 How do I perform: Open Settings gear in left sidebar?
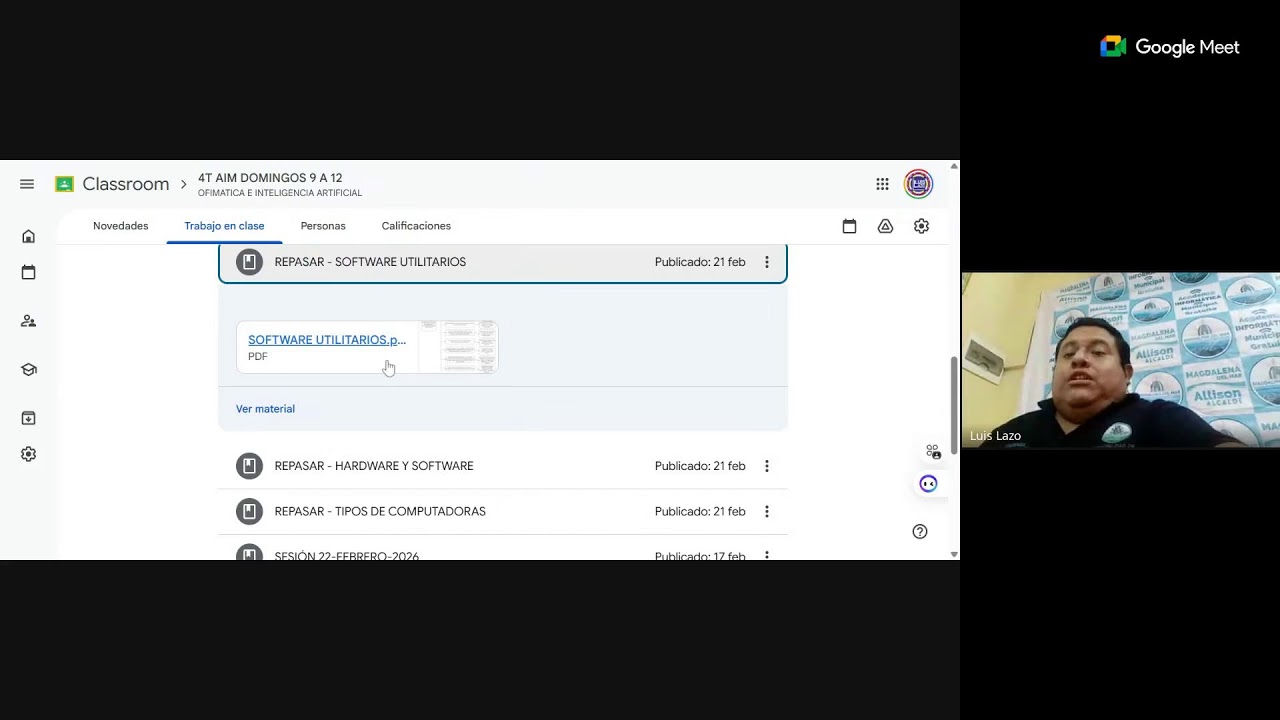(x=28, y=454)
